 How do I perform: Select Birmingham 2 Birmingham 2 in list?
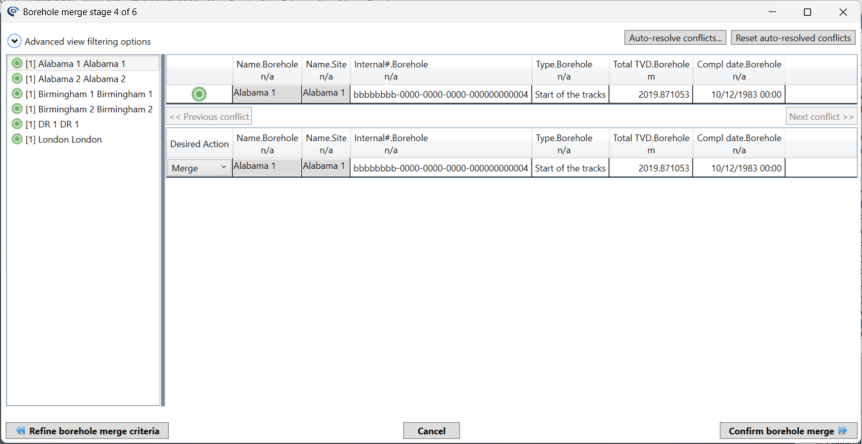tap(88, 109)
